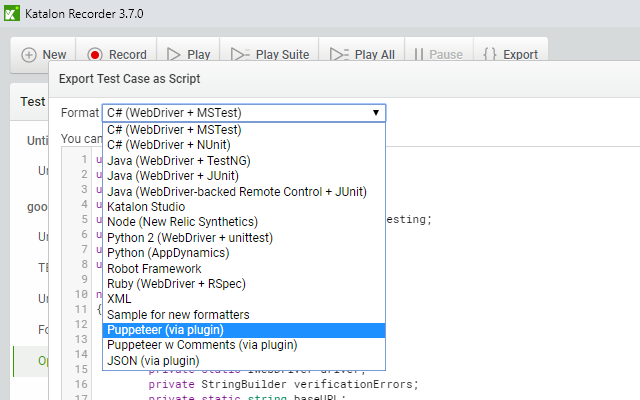
Task: Click the New toolbar label
Action: click(x=54, y=55)
